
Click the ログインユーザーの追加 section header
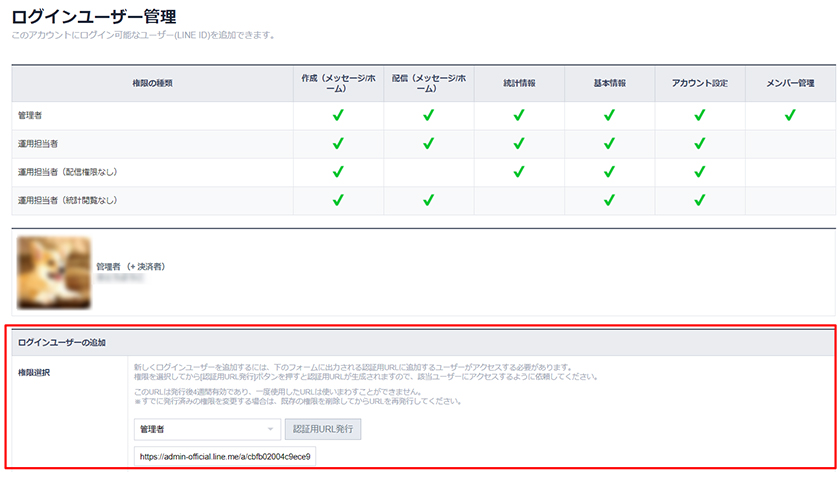click(64, 342)
